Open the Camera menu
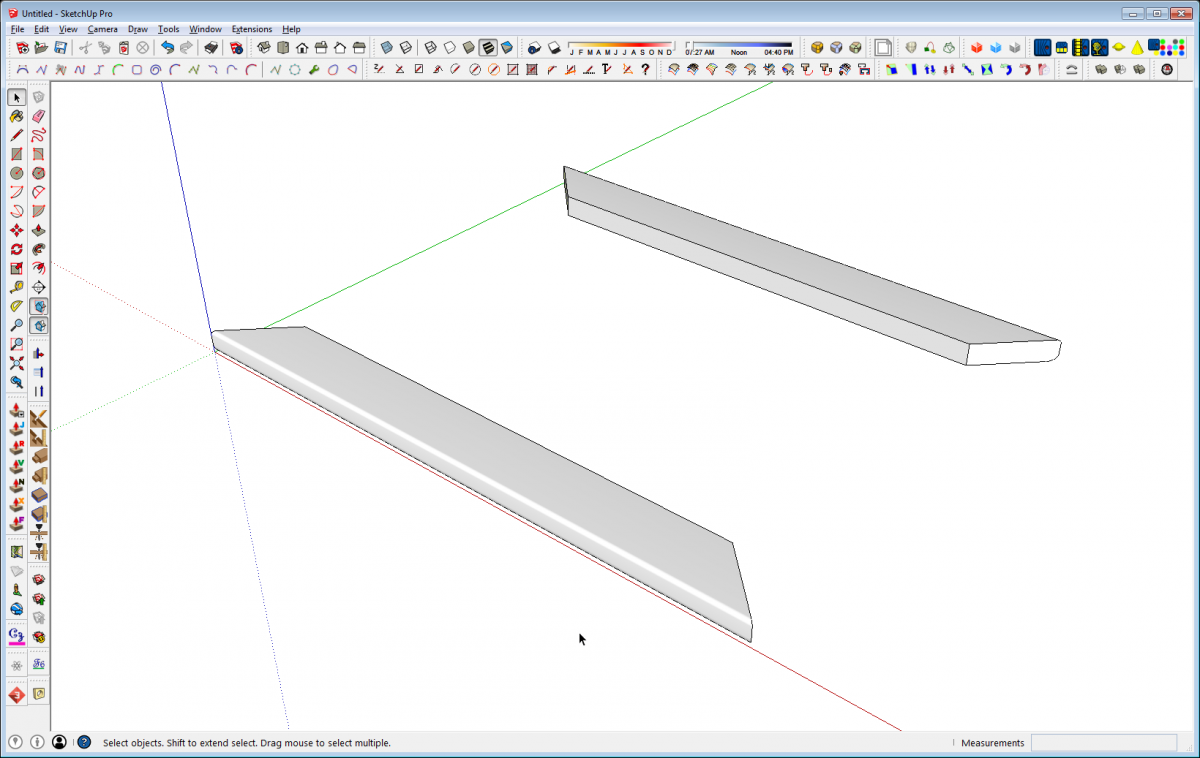The height and width of the screenshot is (758, 1200). tap(103, 29)
